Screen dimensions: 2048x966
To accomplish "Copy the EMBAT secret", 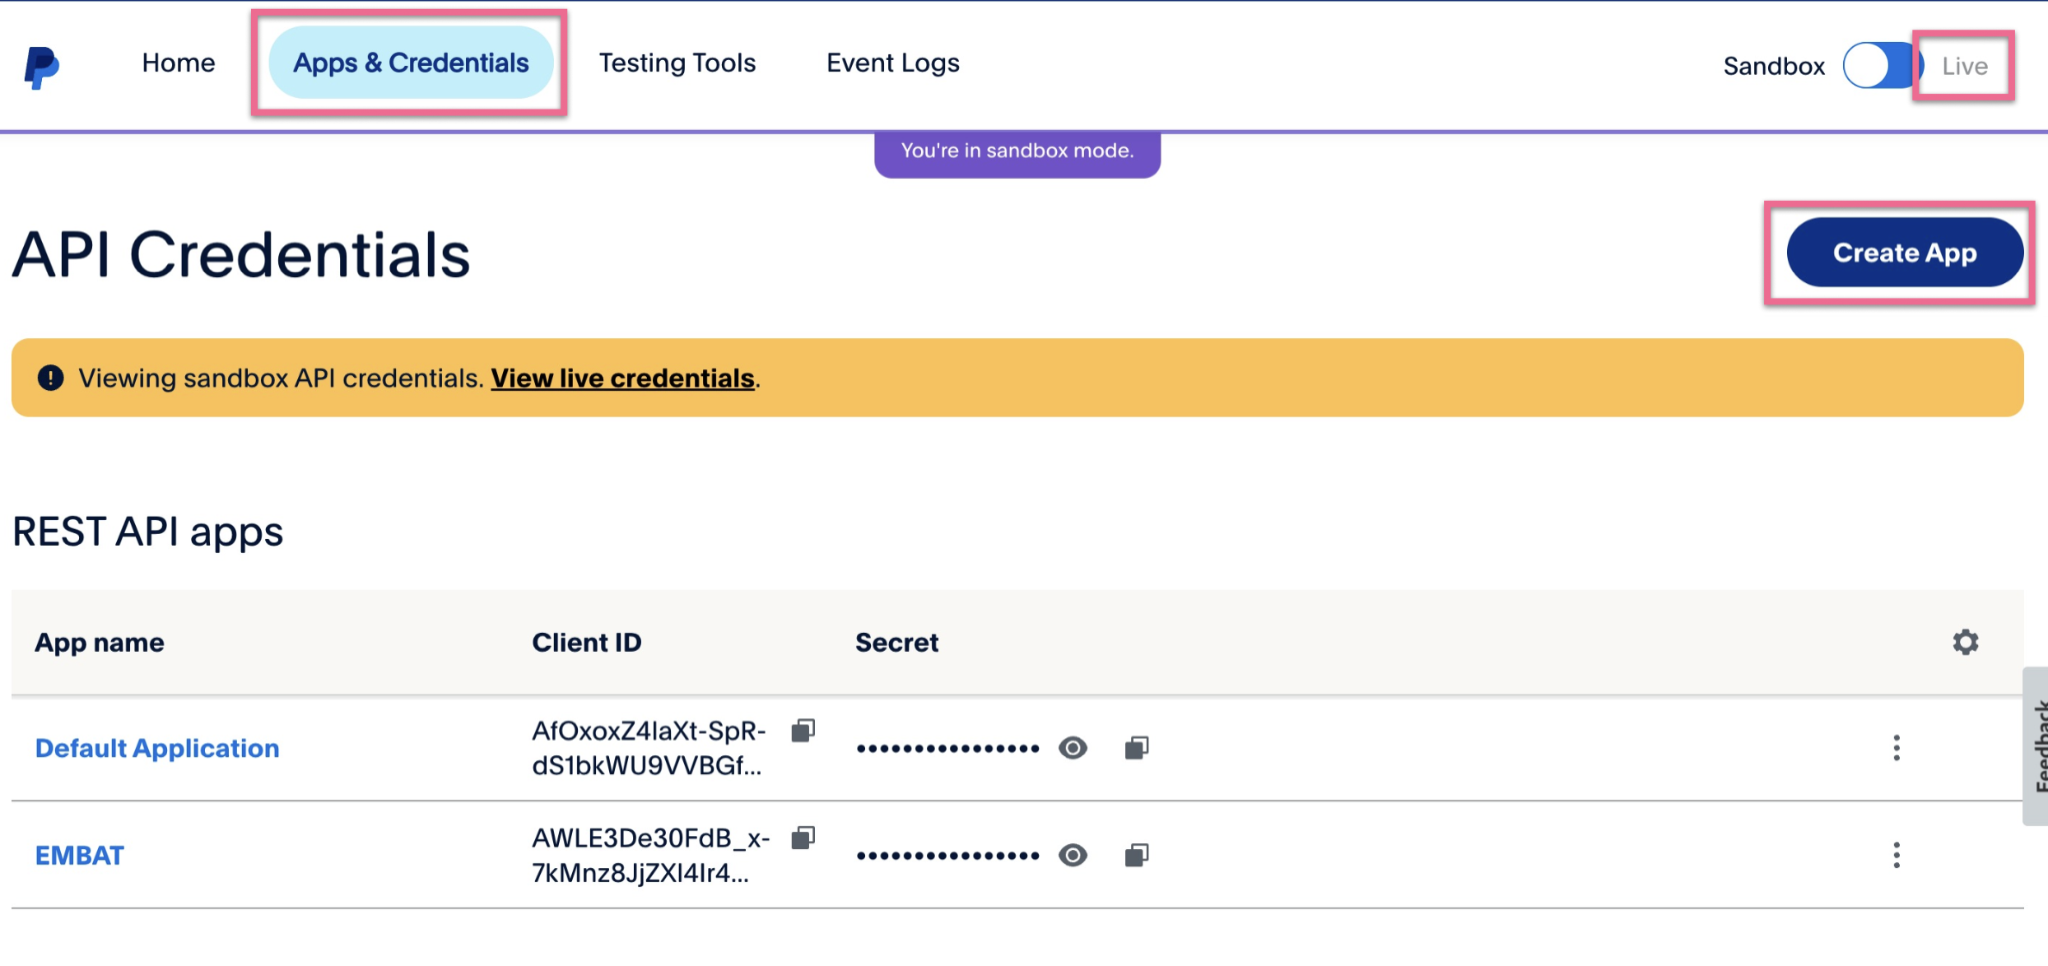I will coord(1136,855).
